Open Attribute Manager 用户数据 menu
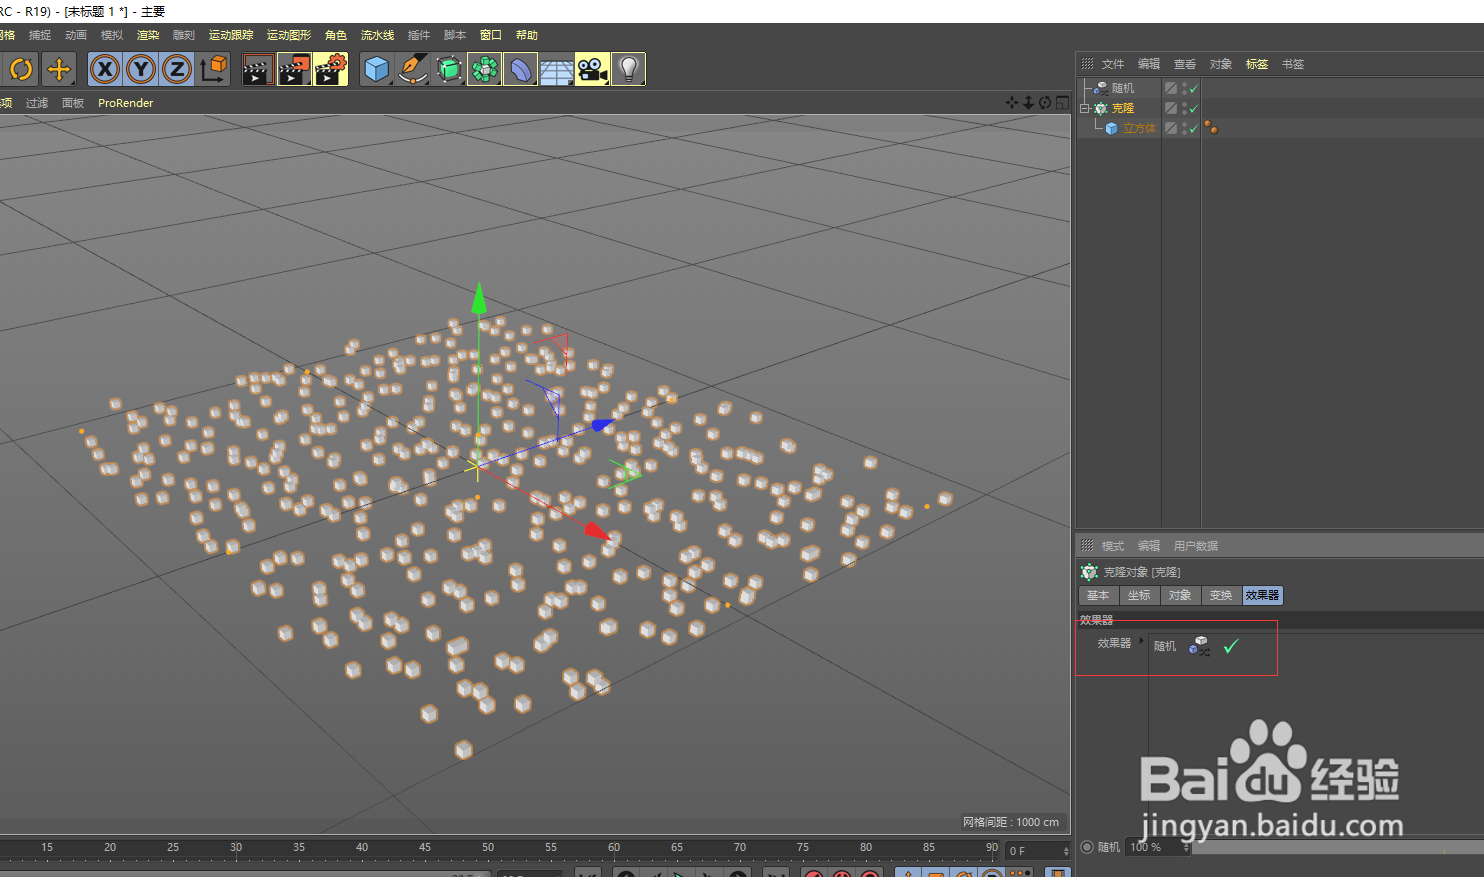Image resolution: width=1484 pixels, height=877 pixels. pos(1196,546)
